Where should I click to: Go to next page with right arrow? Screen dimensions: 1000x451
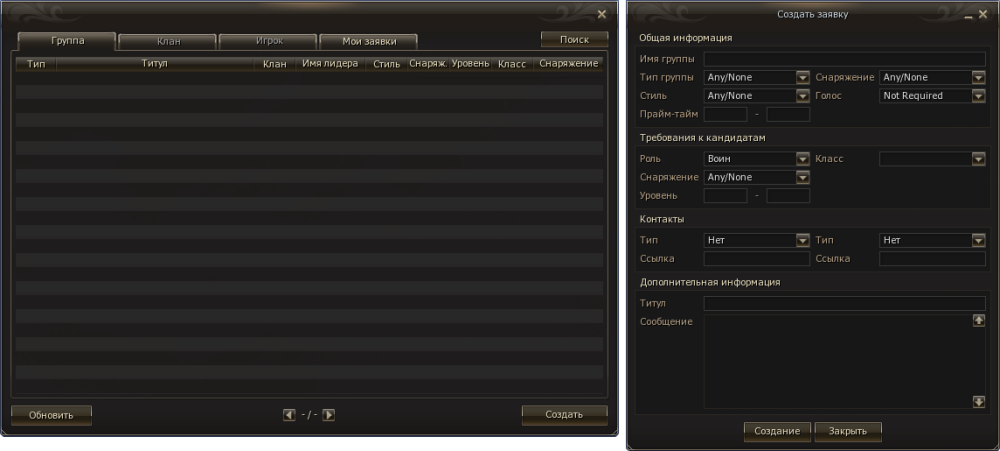[x=328, y=415]
